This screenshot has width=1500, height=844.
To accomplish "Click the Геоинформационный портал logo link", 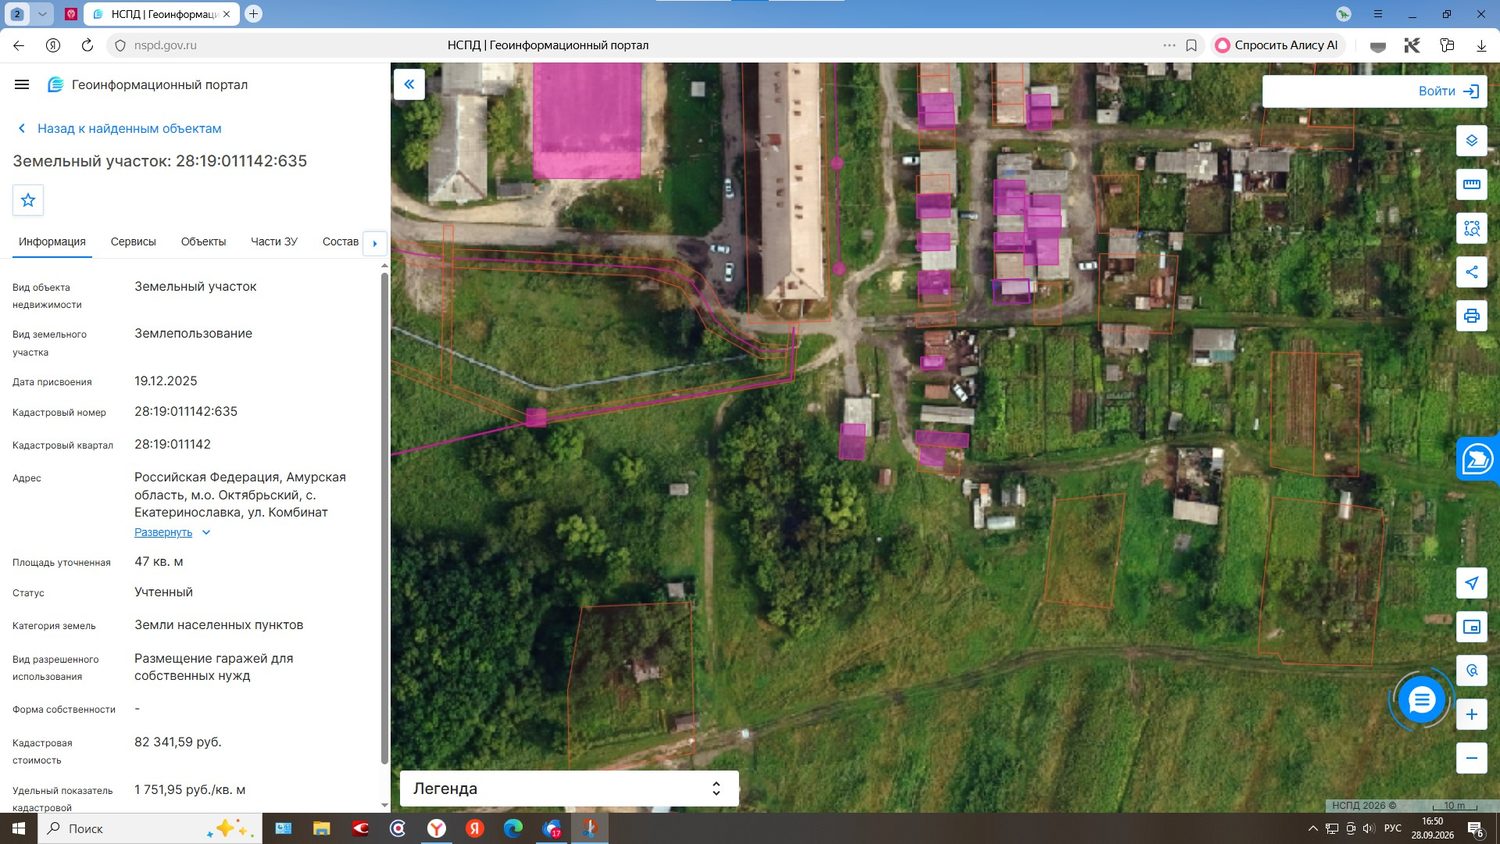I will 148,85.
